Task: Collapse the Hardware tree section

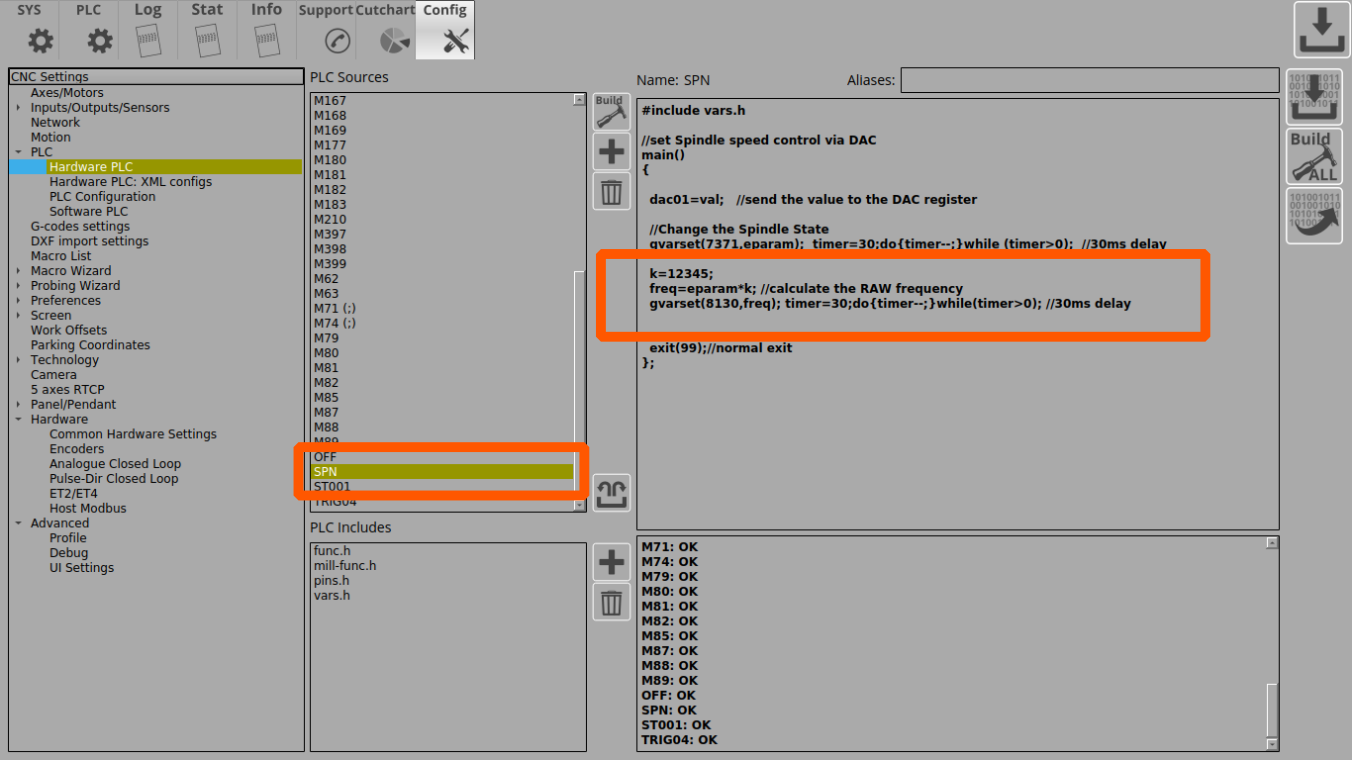Action: (18, 420)
